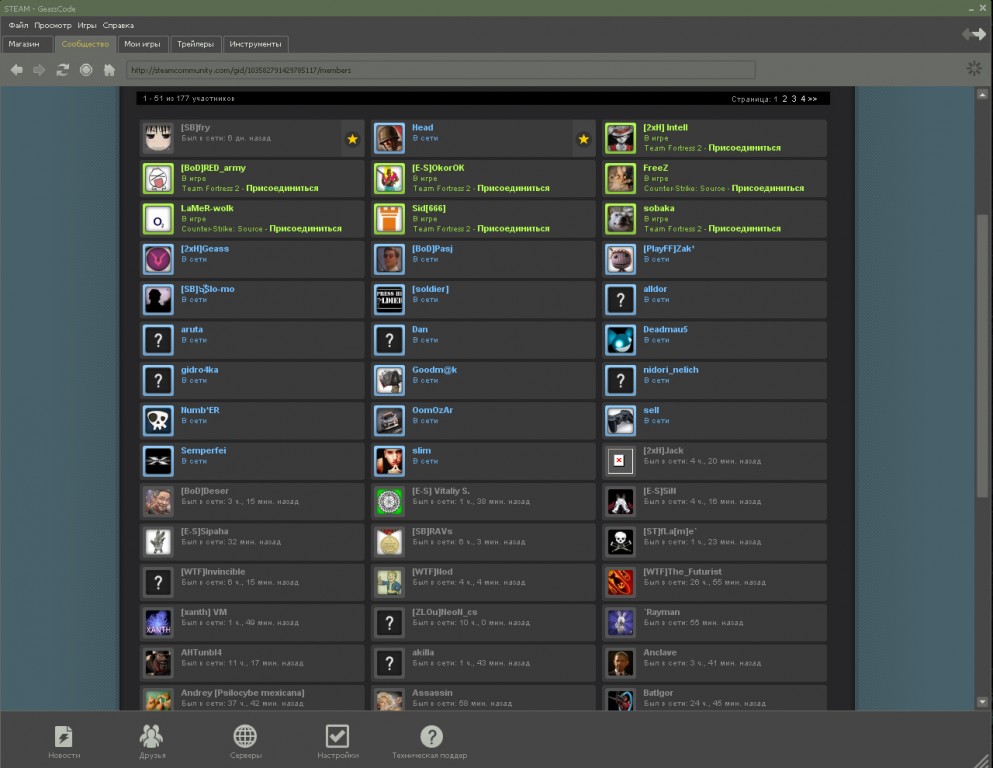The image size is (993, 768).
Task: Open the Новости news section
Action: [64, 742]
